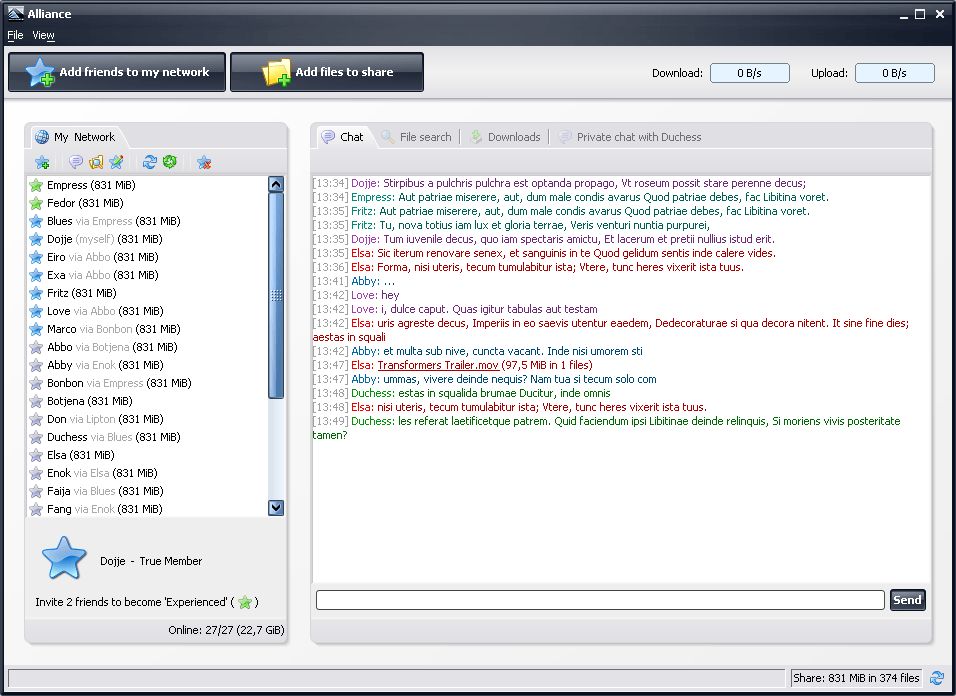
Task: Click the Send button in the chat
Action: [907, 600]
